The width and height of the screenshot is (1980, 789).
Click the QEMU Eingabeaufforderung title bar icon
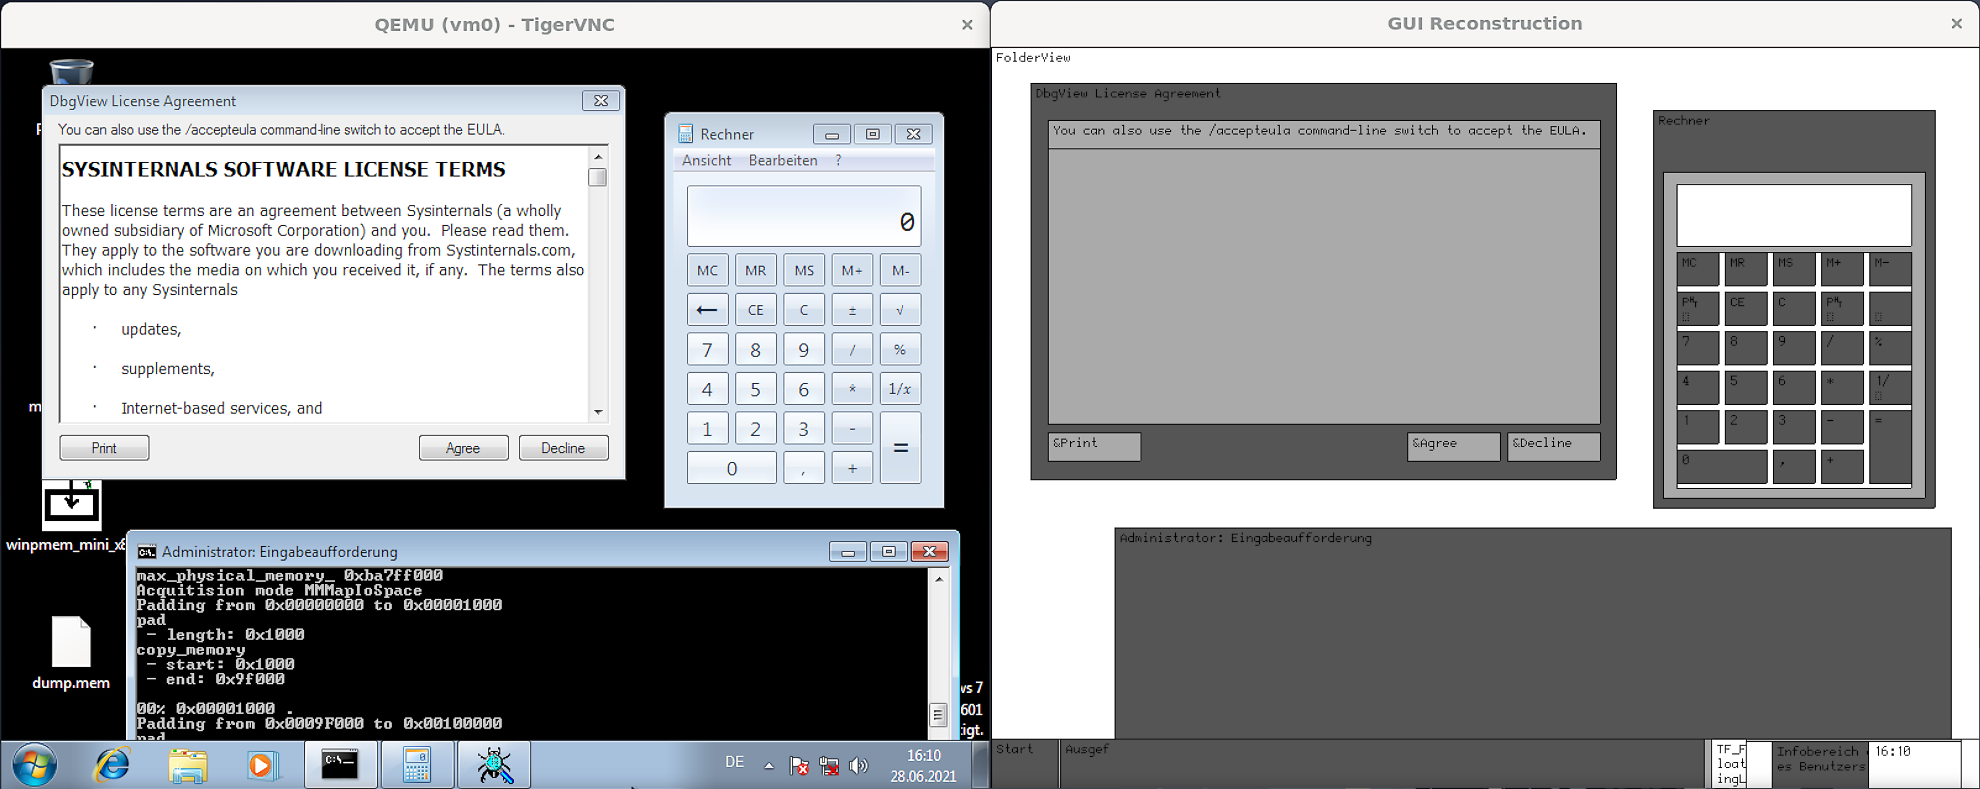coord(147,551)
